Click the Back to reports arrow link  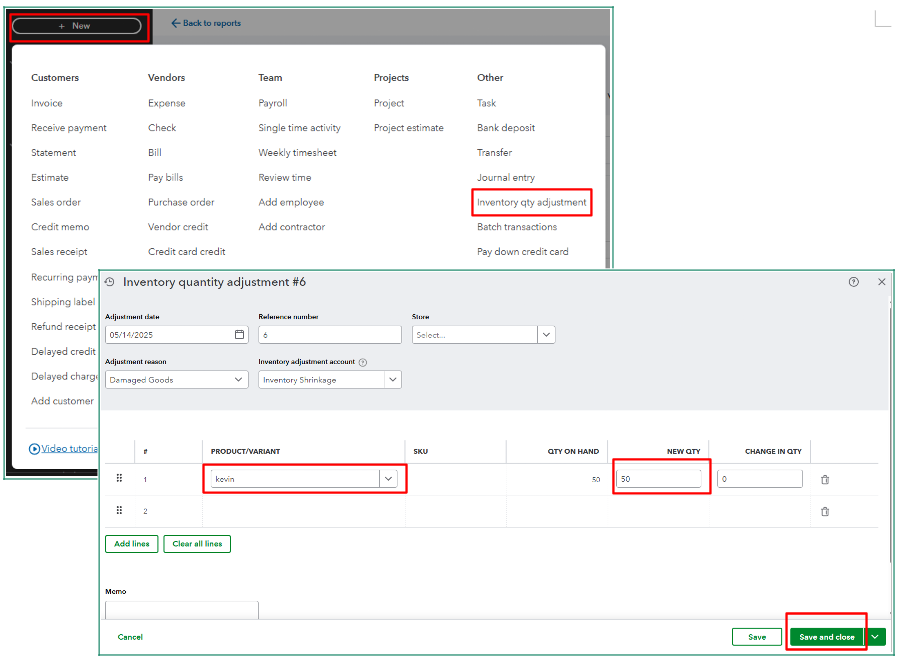click(x=206, y=23)
